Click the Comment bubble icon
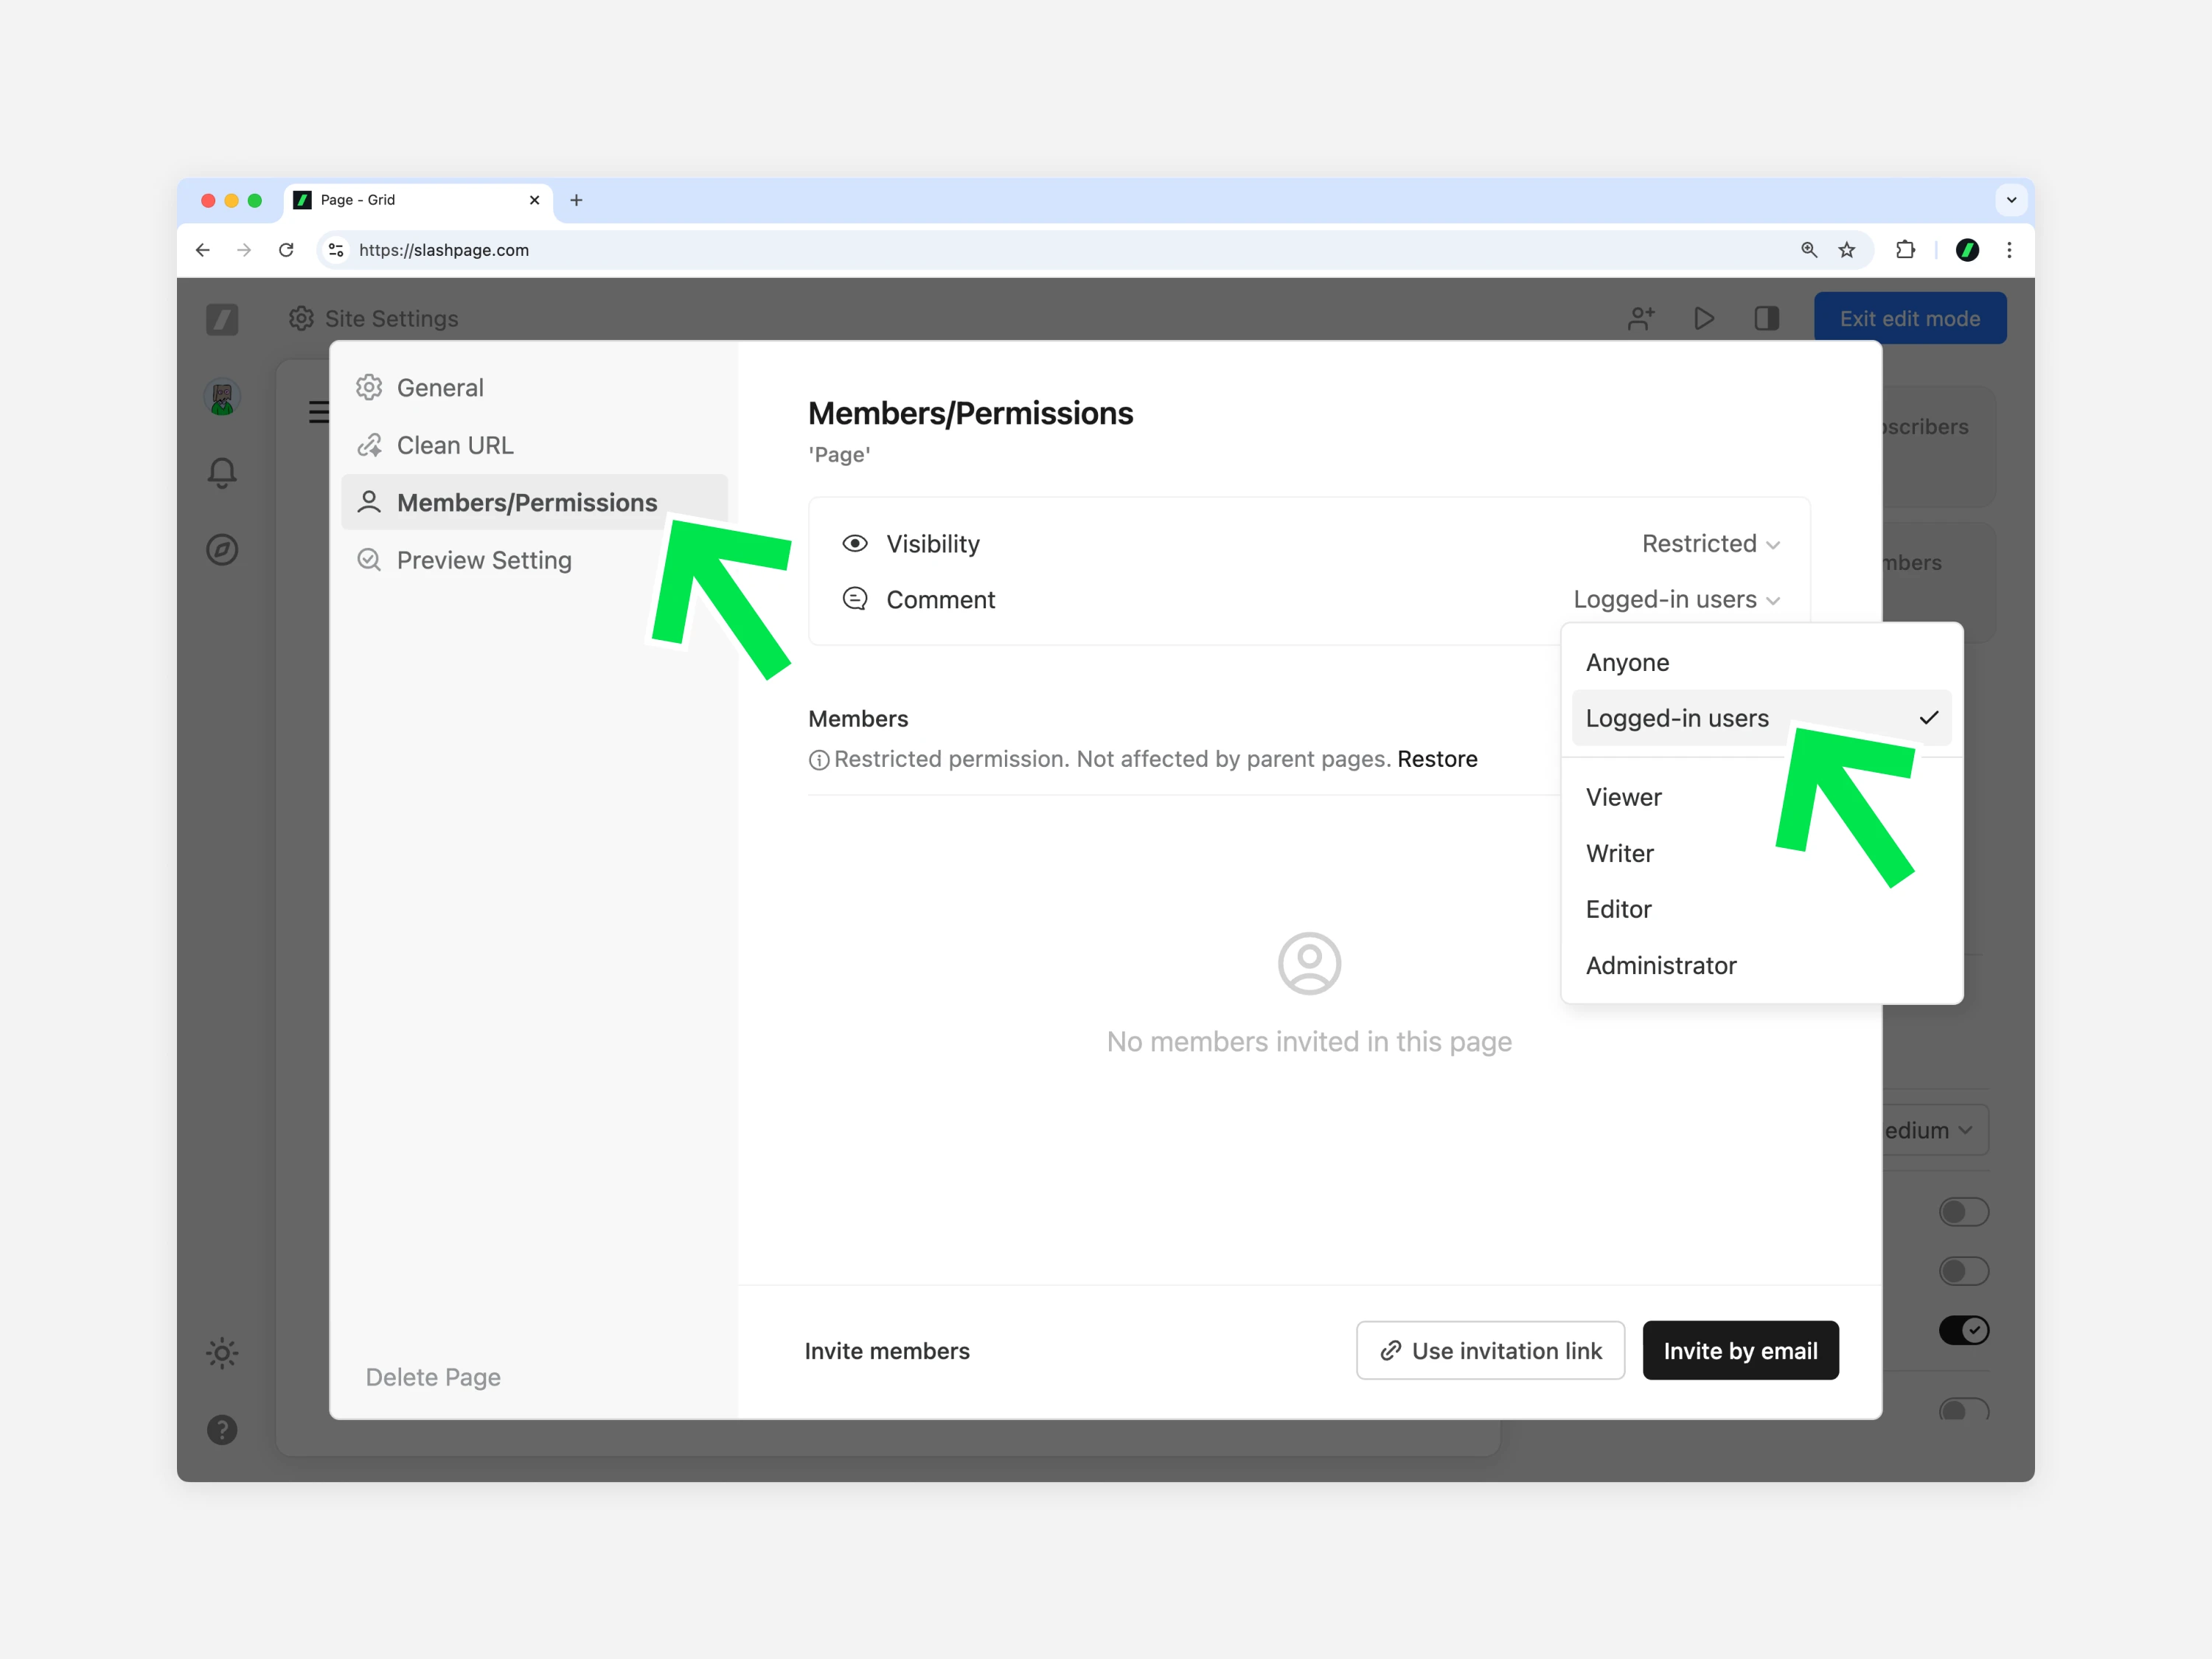This screenshot has width=2212, height=1659. 855,599
